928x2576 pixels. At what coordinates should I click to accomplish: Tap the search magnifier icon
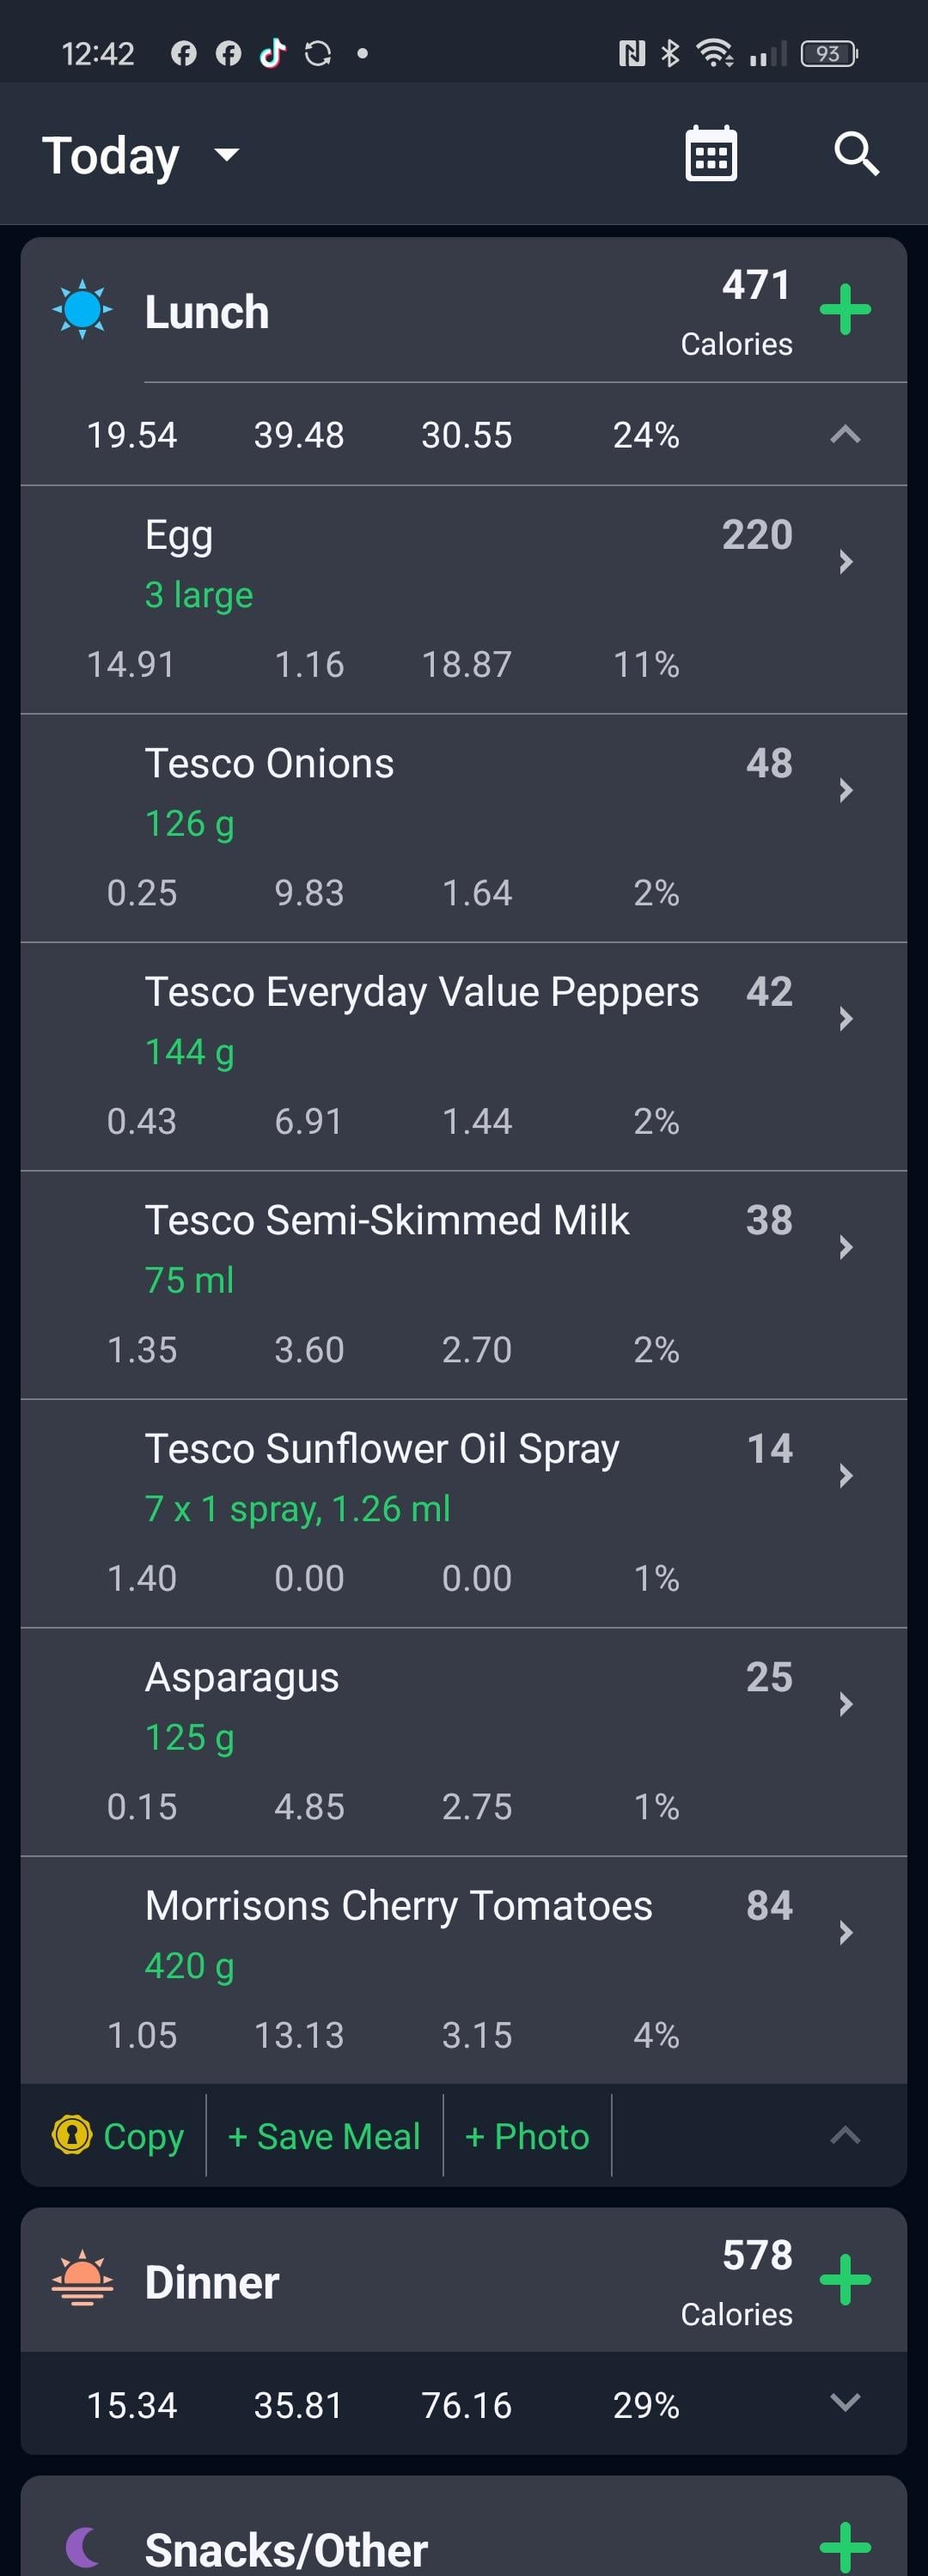coord(856,154)
